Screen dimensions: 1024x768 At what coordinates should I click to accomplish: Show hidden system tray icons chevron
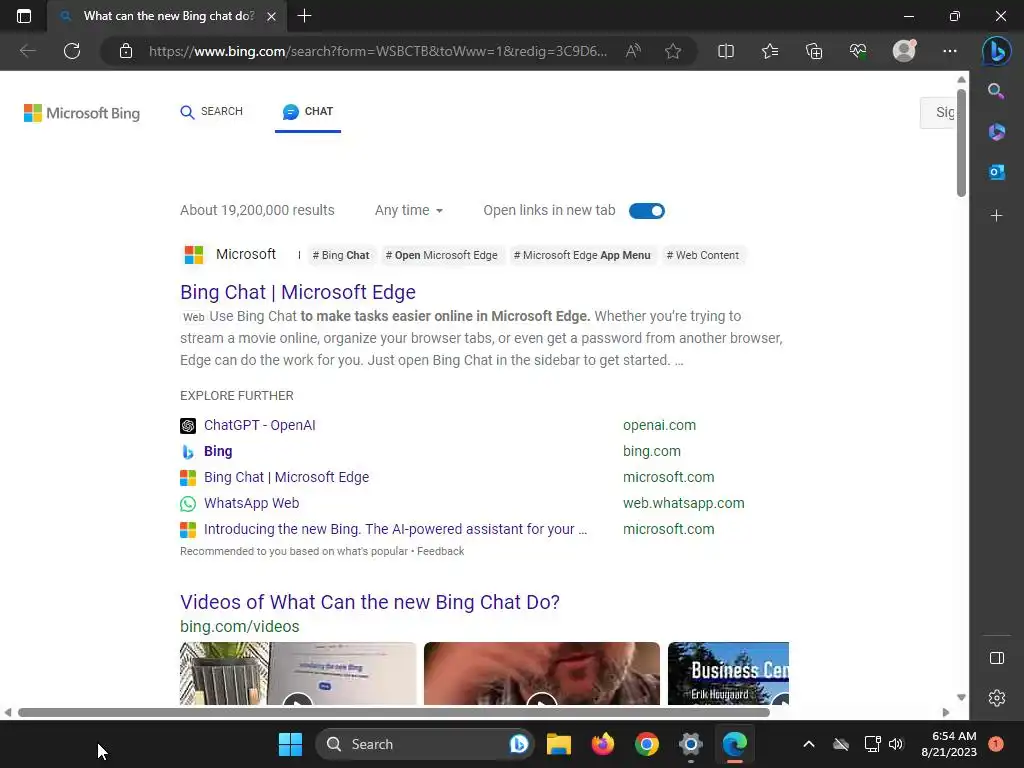[808, 744]
